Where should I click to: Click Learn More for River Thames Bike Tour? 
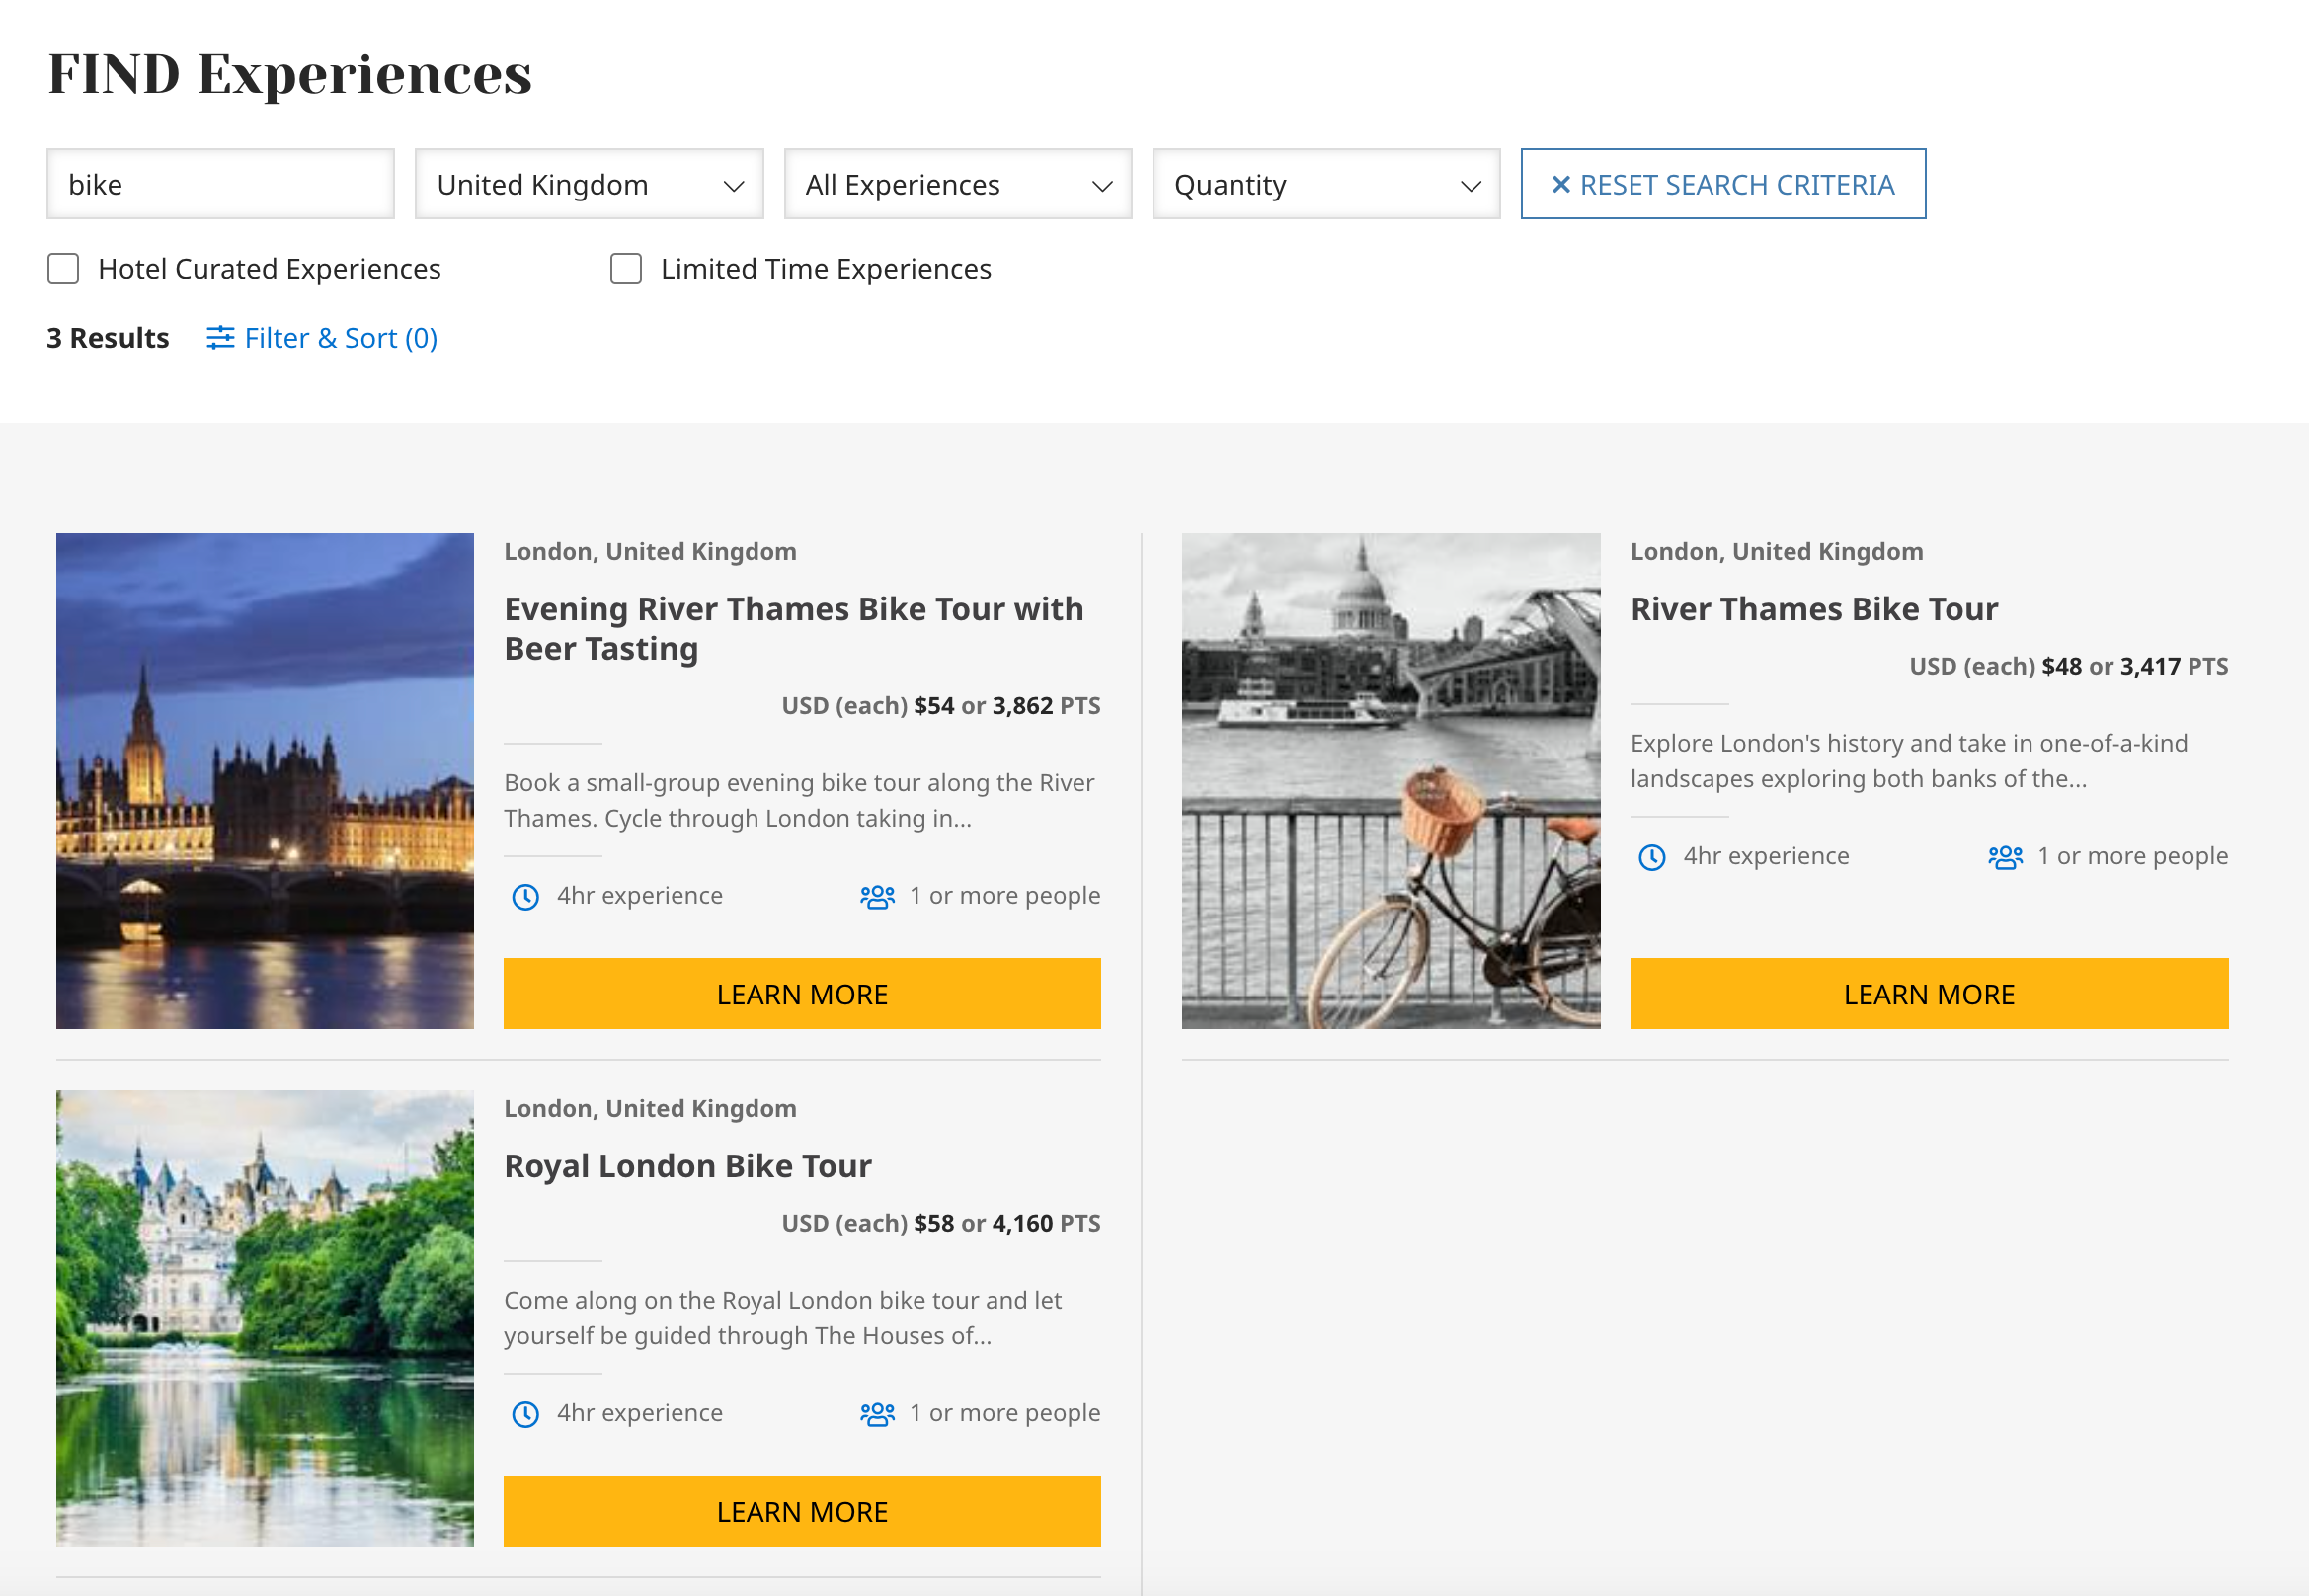coord(1928,994)
